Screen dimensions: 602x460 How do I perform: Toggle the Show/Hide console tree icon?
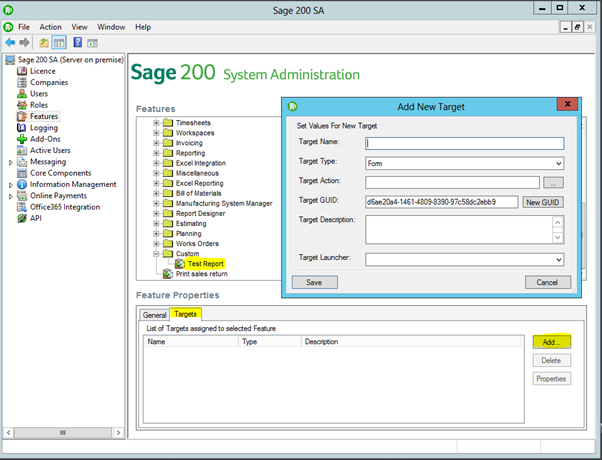59,42
